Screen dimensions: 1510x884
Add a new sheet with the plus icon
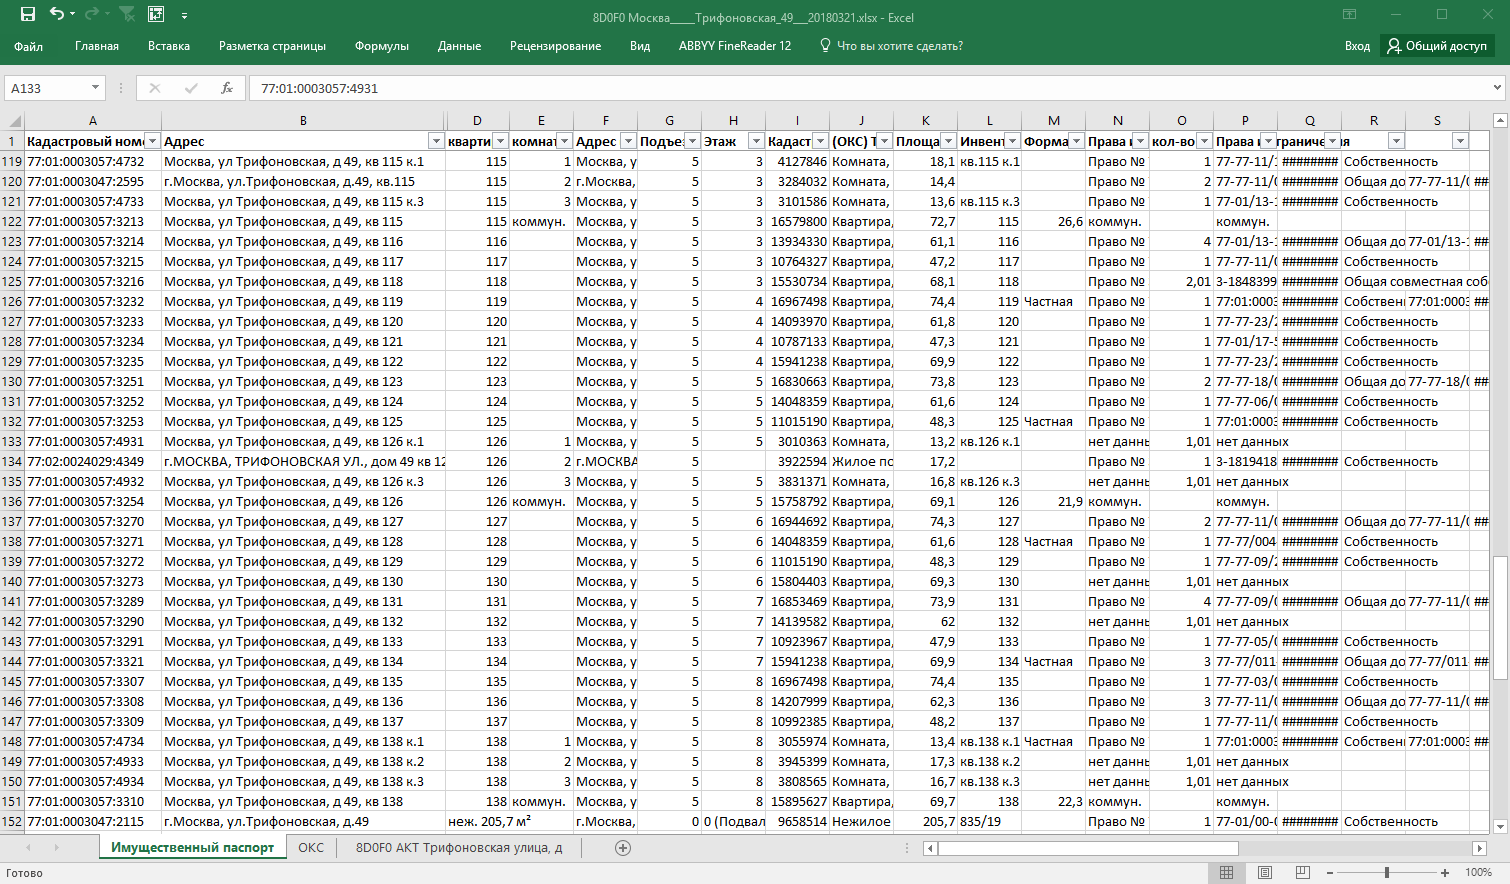coord(623,848)
